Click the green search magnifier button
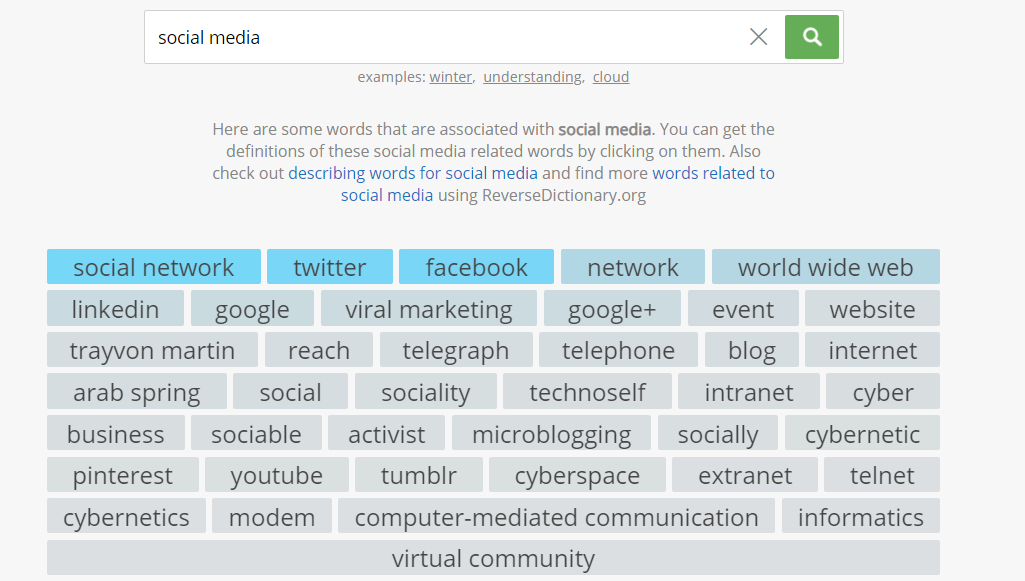 point(811,37)
